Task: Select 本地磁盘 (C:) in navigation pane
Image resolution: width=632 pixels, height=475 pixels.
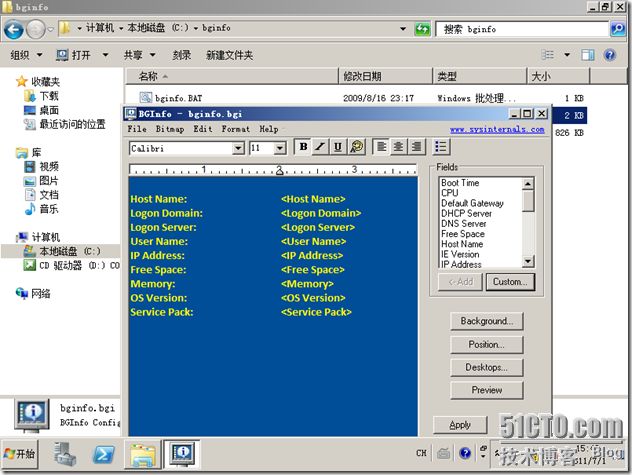Action: coord(62,251)
